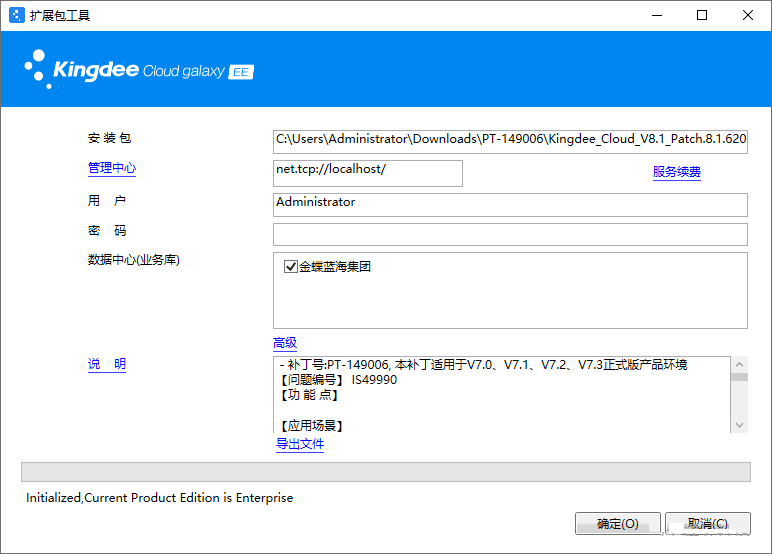Click the extension tool title bar icon
Screen dimensions: 772x554
click(16, 15)
